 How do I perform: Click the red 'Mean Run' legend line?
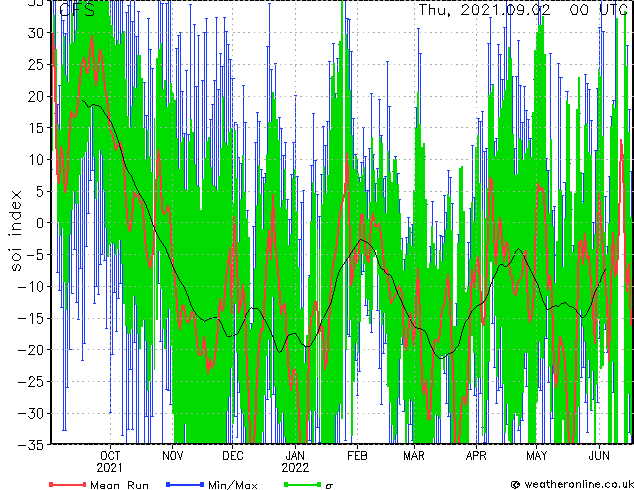pyautogui.click(x=68, y=484)
